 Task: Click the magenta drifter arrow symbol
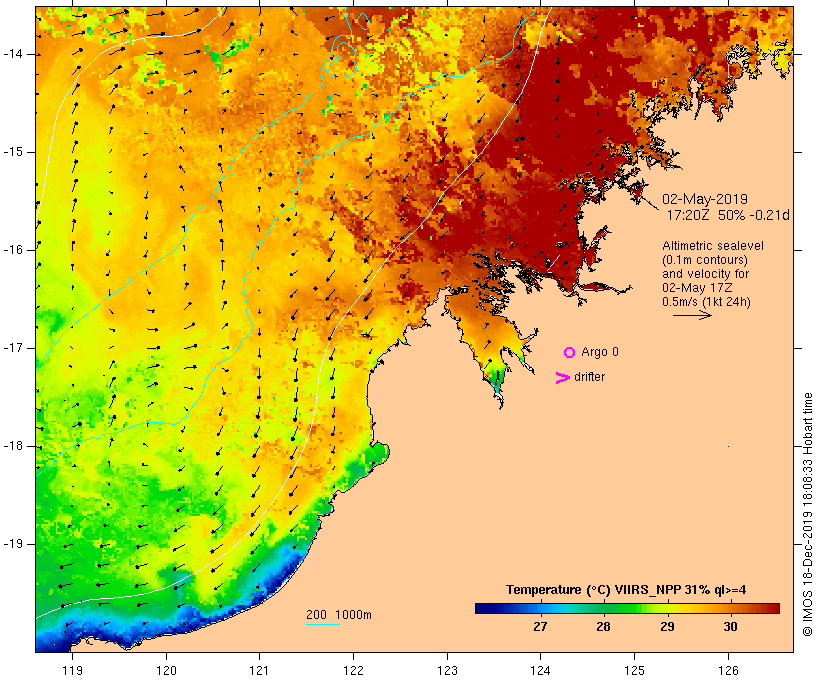563,378
